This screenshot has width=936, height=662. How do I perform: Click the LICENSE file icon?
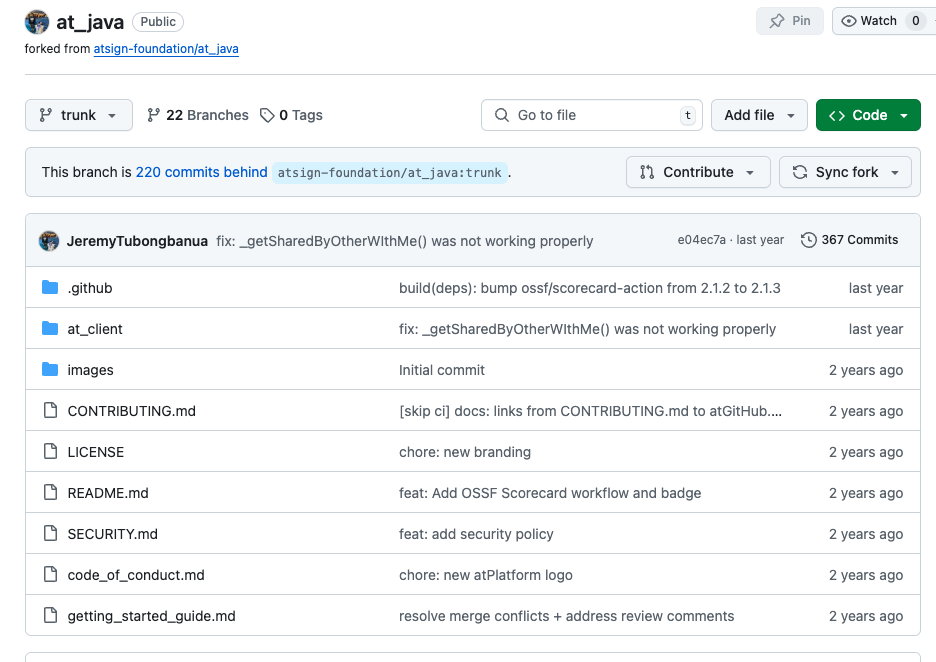[51, 452]
